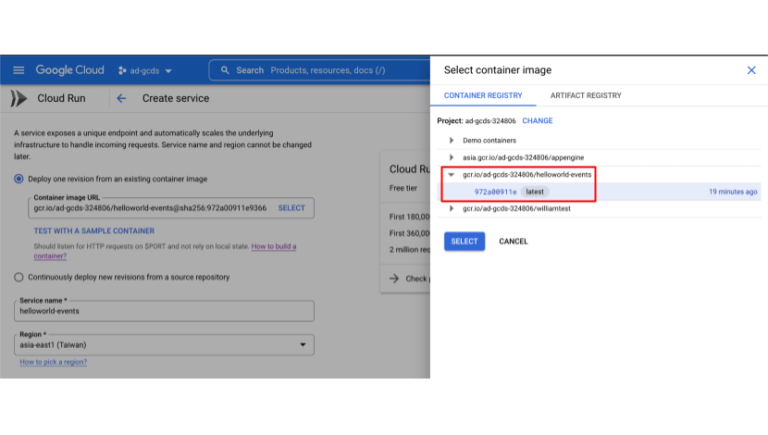Click SELECT beside the Container image URL
Image resolution: width=768 pixels, height=435 pixels.
[291, 208]
